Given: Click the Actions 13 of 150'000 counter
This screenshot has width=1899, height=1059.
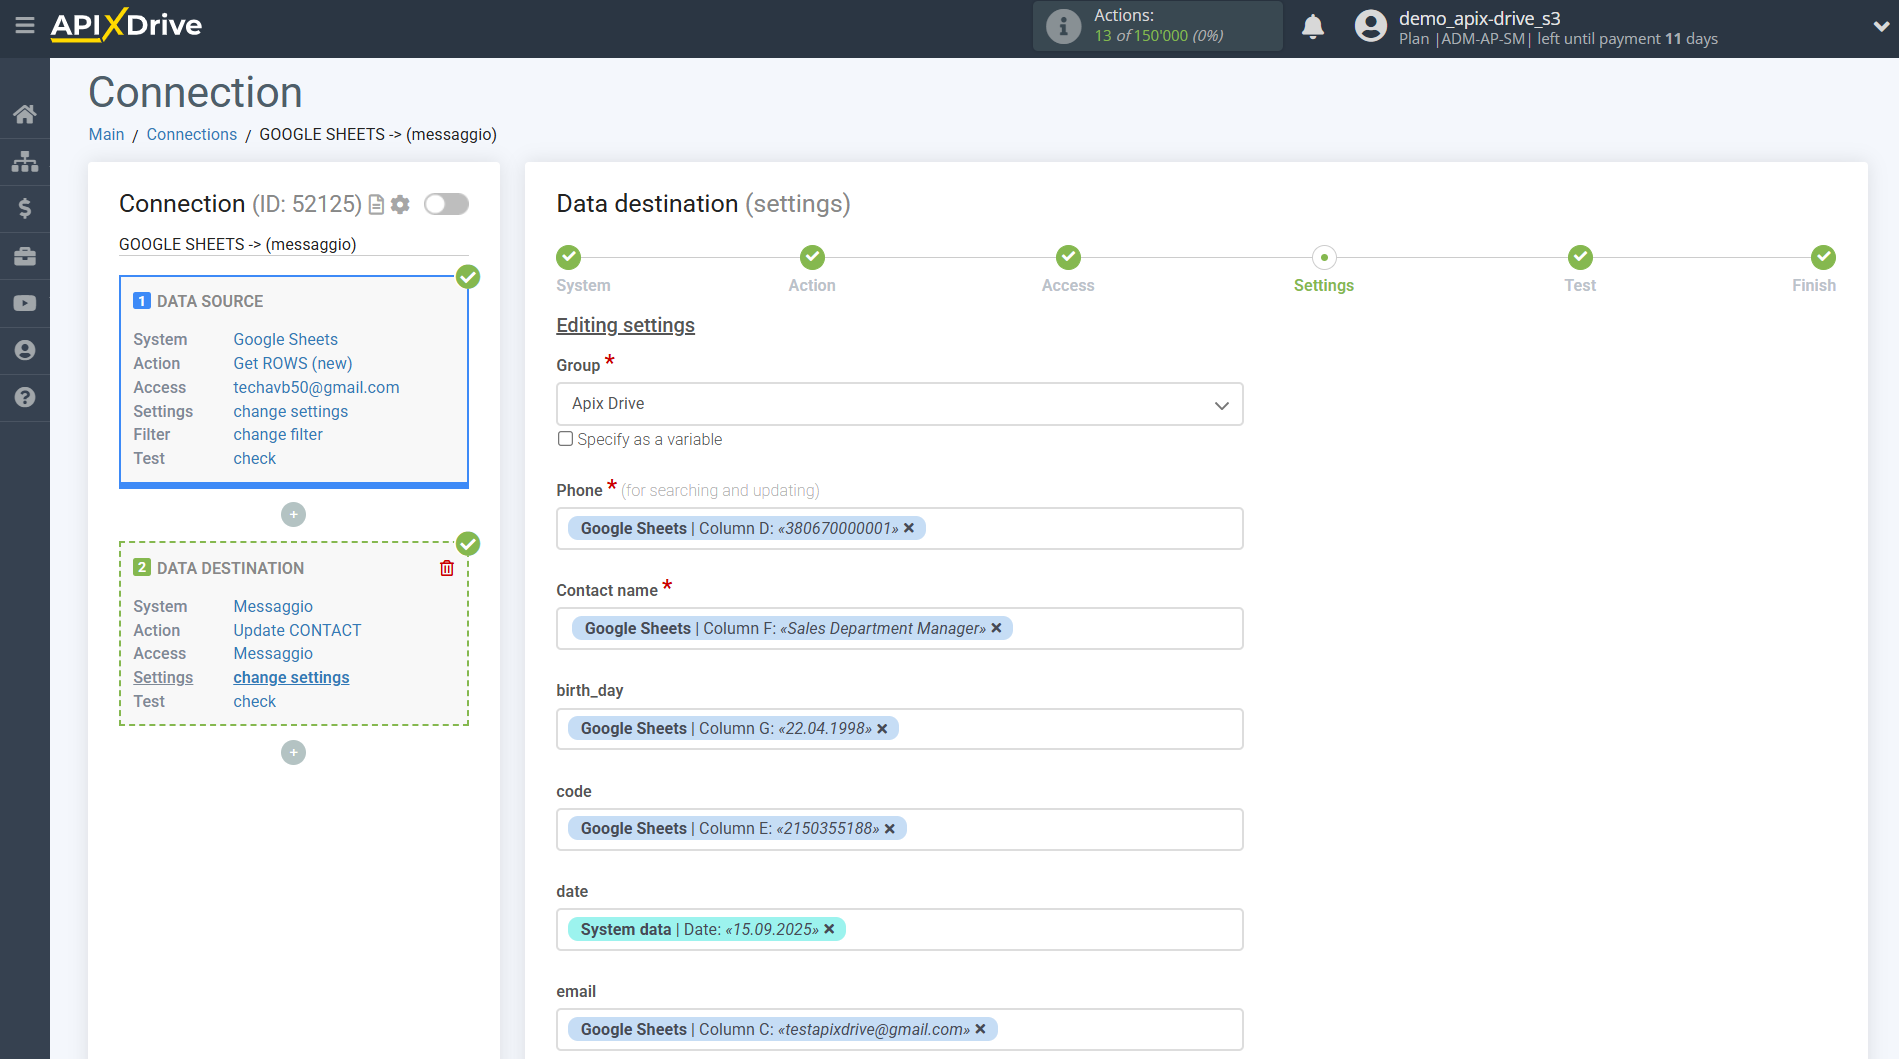Looking at the screenshot, I should tap(1158, 26).
